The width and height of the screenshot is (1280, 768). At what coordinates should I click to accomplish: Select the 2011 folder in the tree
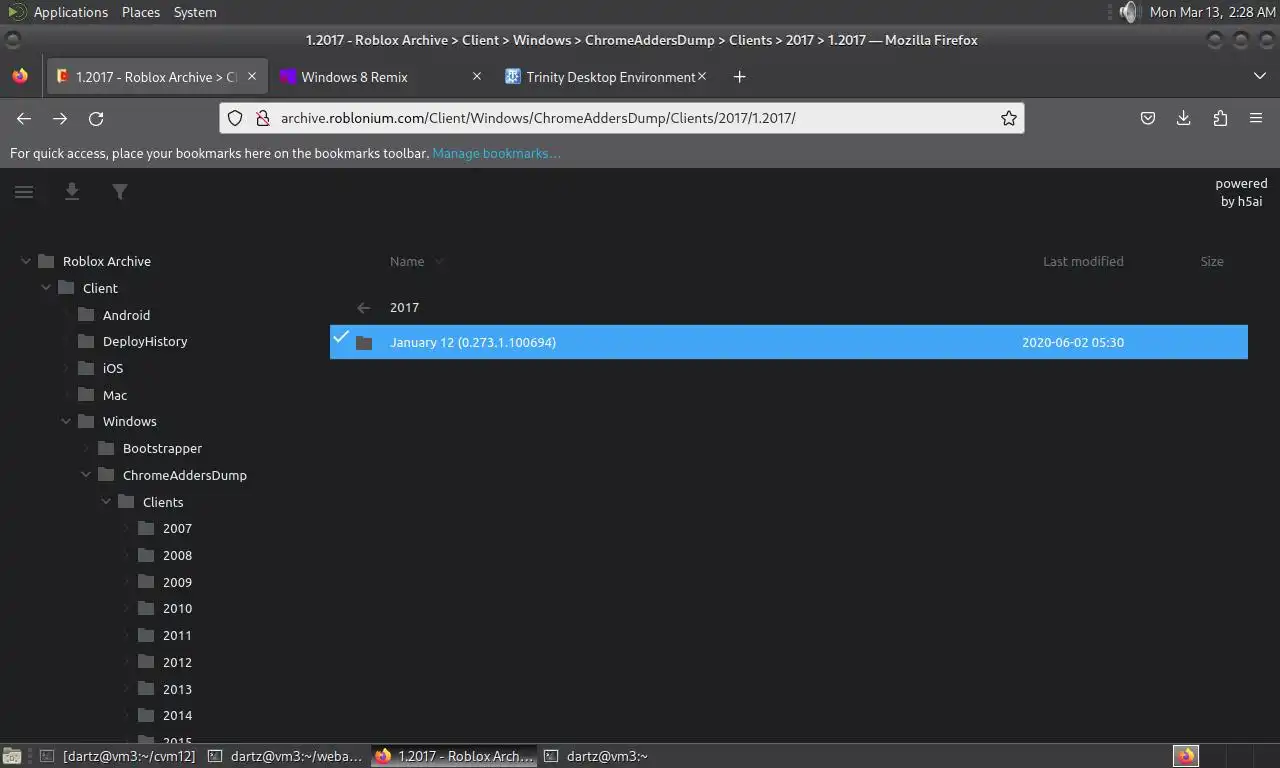coord(177,635)
